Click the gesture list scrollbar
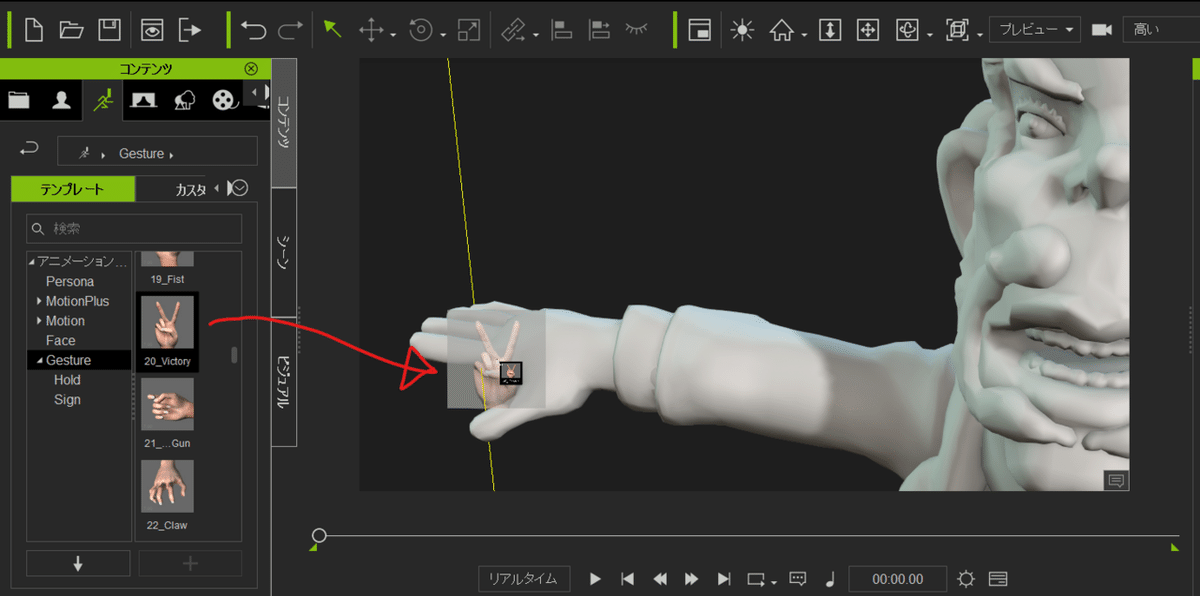1200x596 pixels. tap(234, 355)
